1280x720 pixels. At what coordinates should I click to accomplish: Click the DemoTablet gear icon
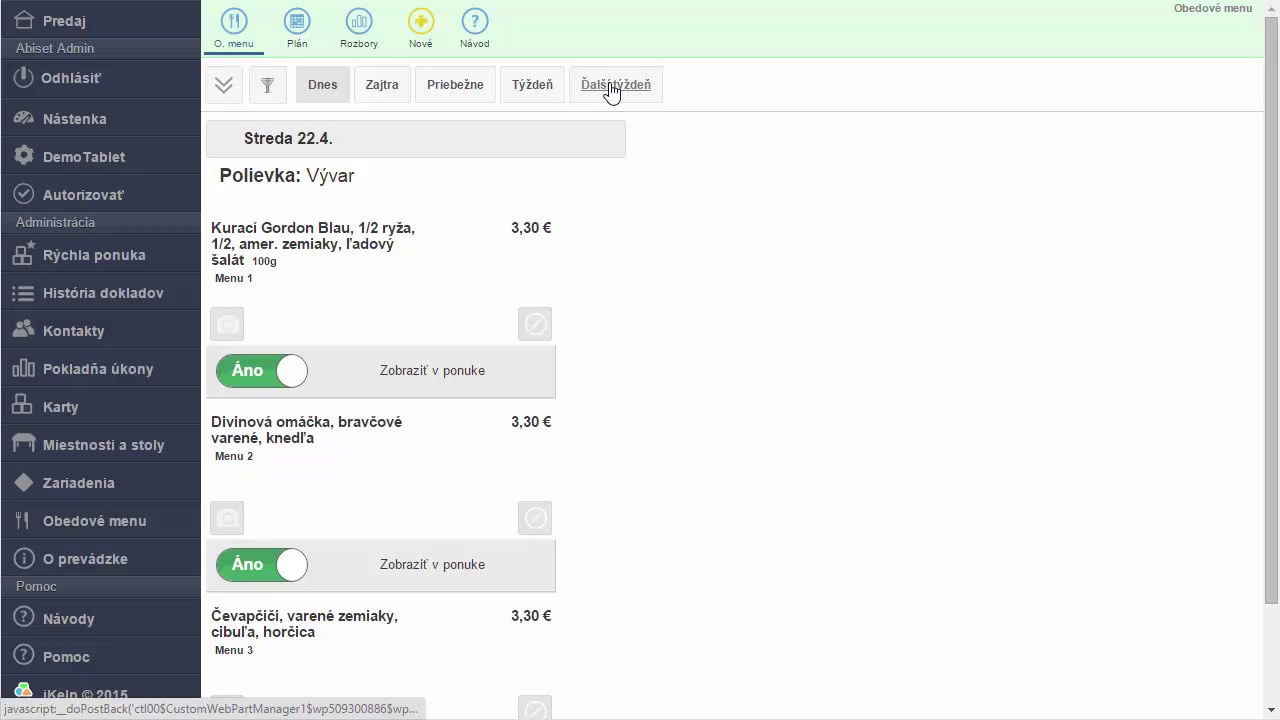pyautogui.click(x=24, y=156)
